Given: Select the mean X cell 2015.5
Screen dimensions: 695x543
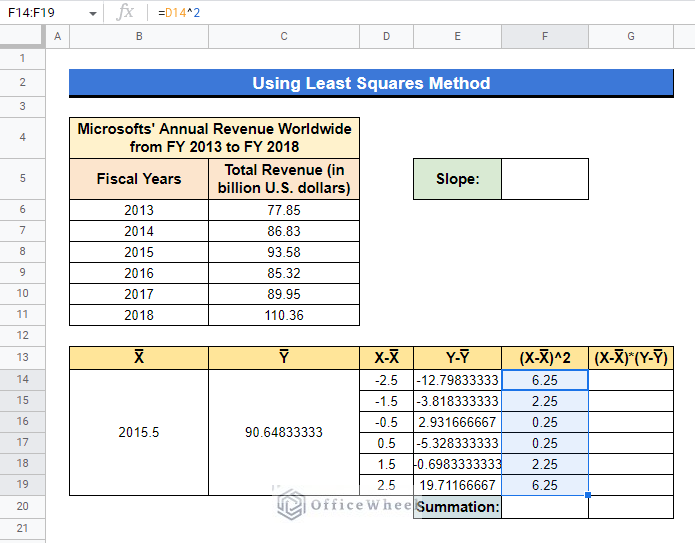Looking at the screenshot, I should point(139,432).
